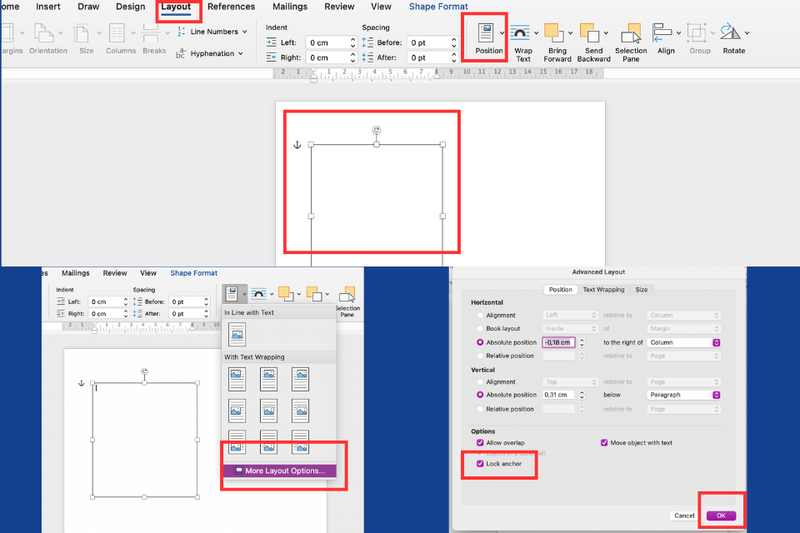Viewport: 800px width, 533px height.
Task: Select Horizontal Absolute position radio button
Action: click(480, 343)
